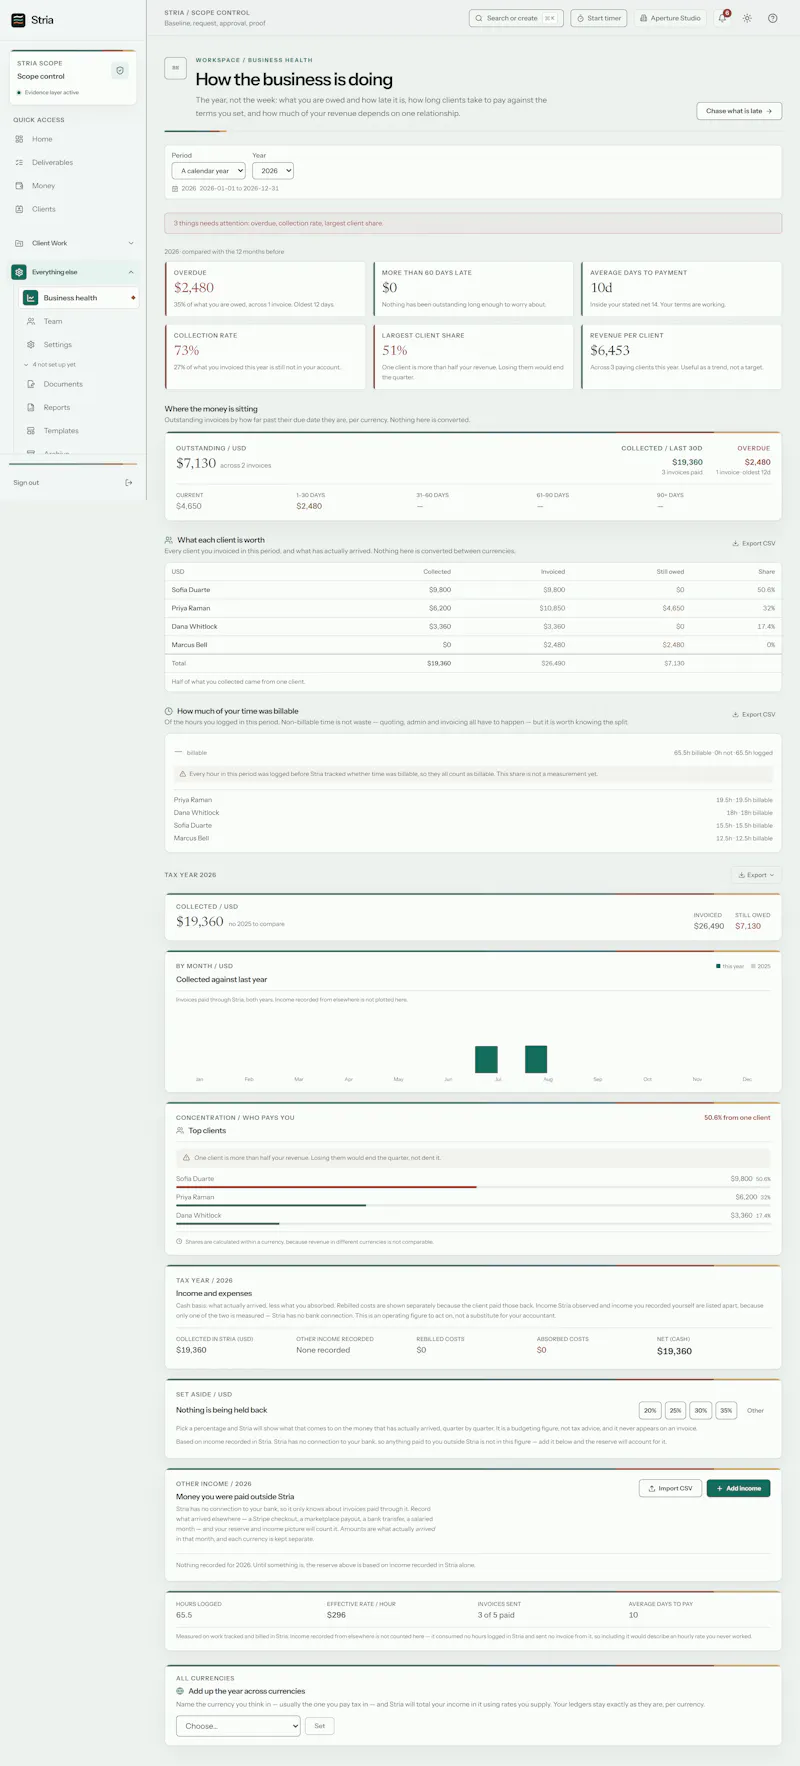Go to Home in quick access
The width and height of the screenshot is (800, 1766).
pyautogui.click(x=72, y=139)
